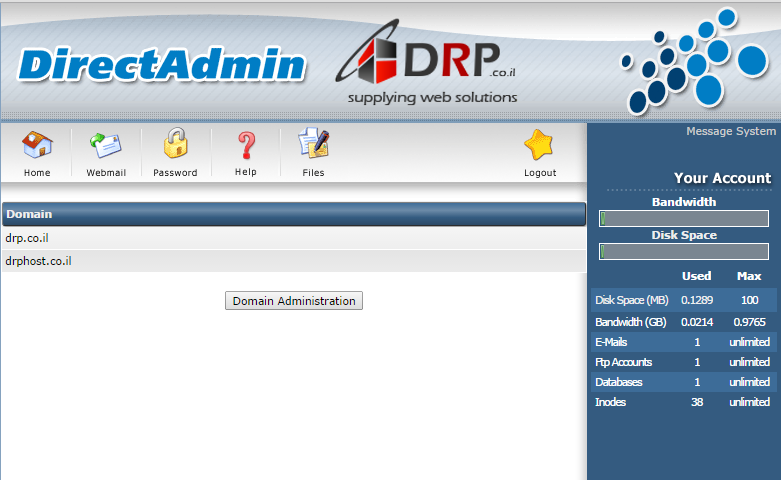Click the DirectAdmin logo in the banner

(162, 65)
